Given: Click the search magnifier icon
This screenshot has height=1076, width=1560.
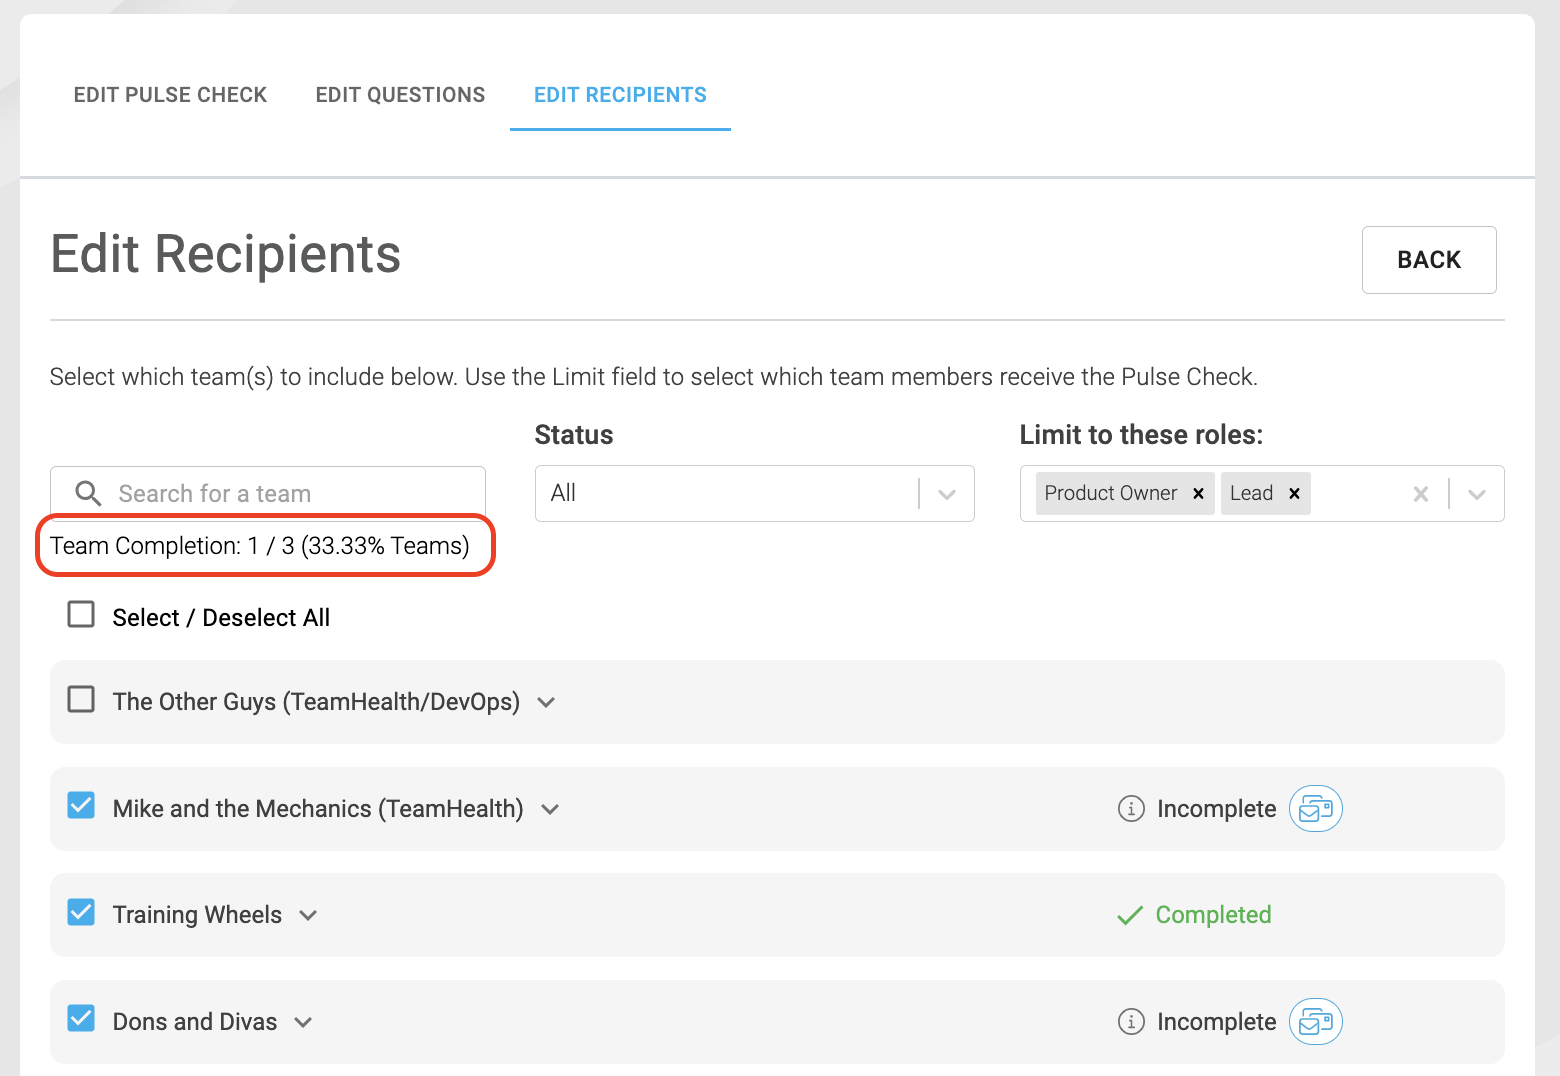Looking at the screenshot, I should point(88,493).
